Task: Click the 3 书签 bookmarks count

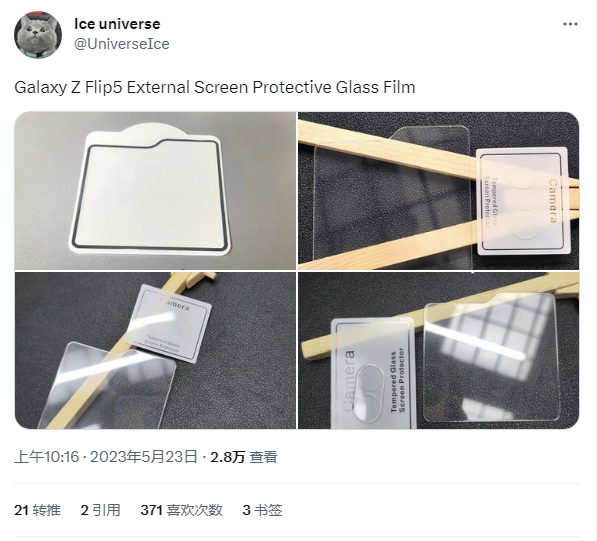Action: [262, 510]
